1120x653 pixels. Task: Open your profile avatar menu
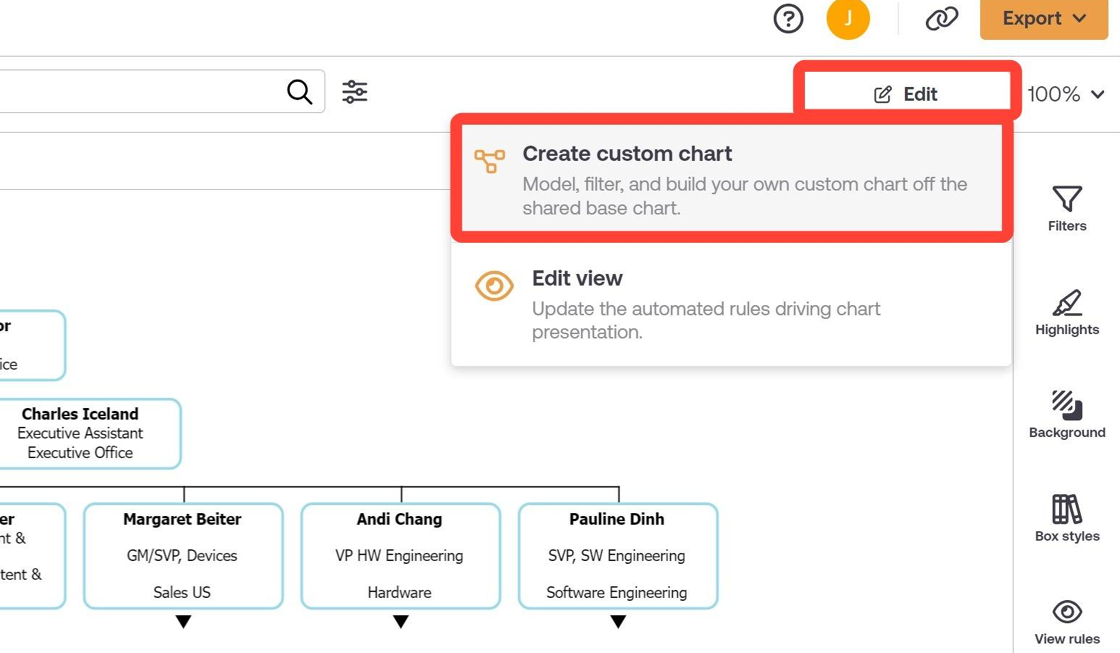click(x=849, y=19)
